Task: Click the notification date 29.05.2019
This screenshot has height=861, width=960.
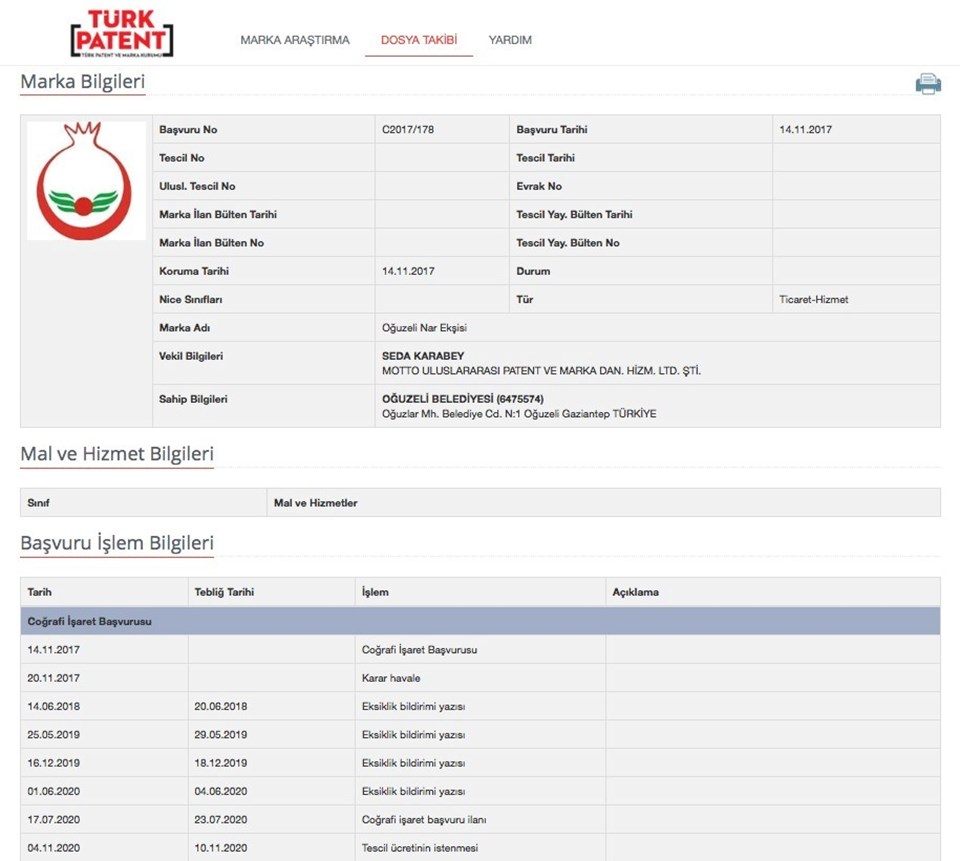Action: coord(220,734)
